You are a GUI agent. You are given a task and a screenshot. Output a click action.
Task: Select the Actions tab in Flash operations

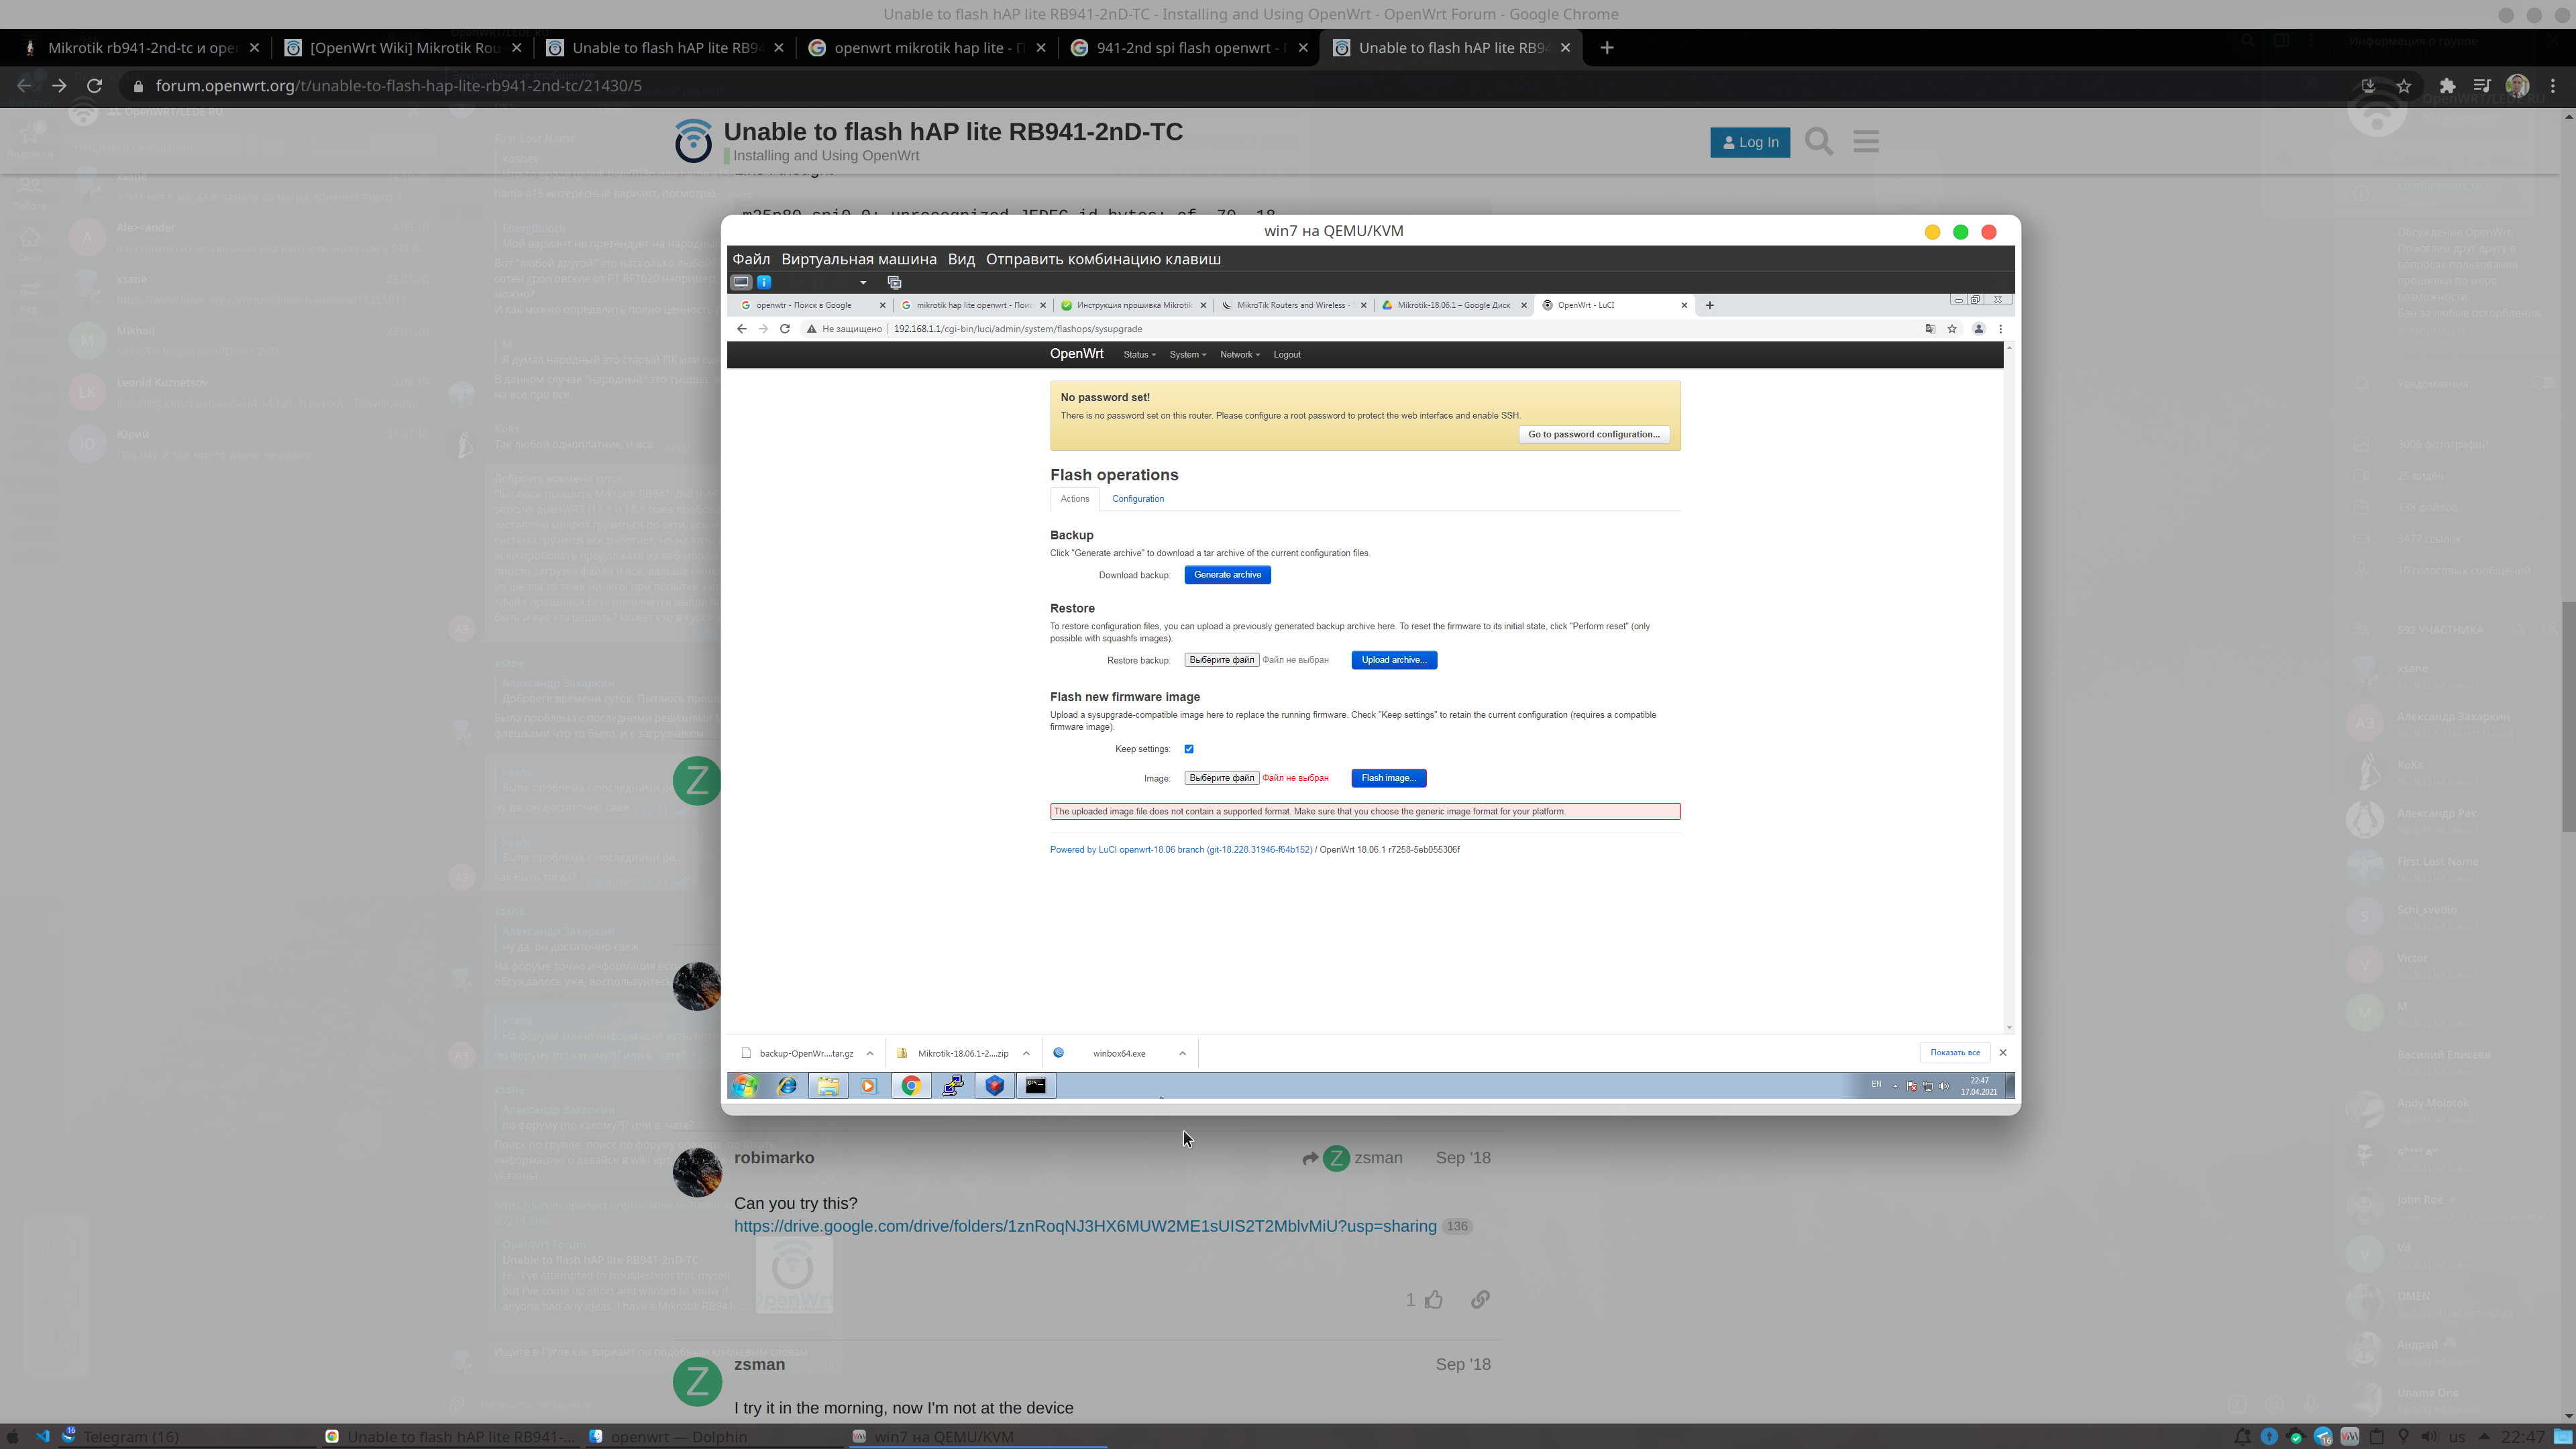(1075, 498)
